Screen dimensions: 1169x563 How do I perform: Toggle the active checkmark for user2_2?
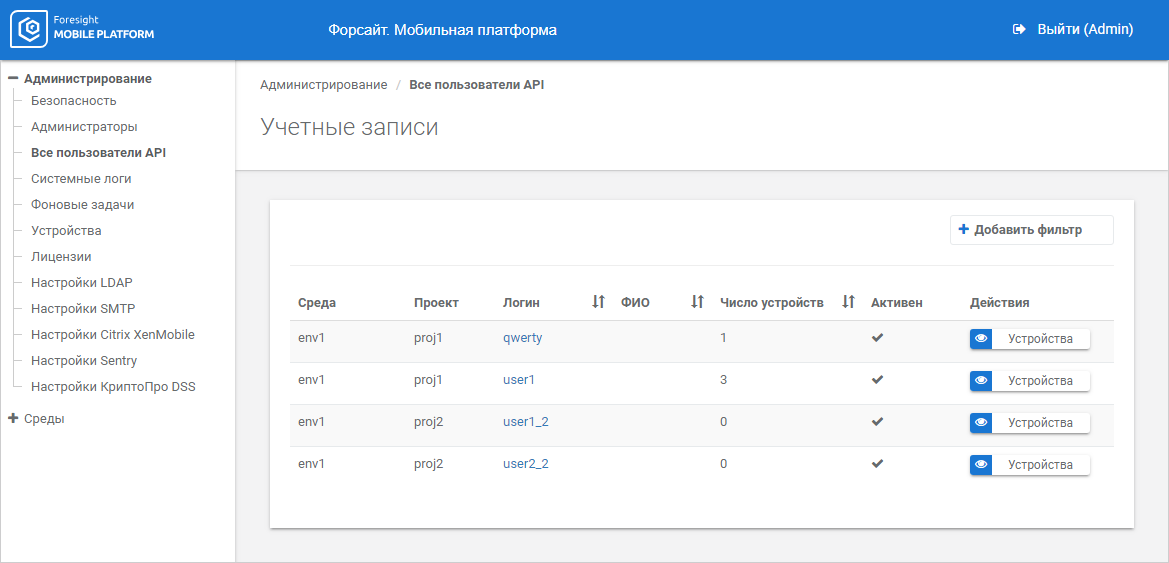point(877,464)
